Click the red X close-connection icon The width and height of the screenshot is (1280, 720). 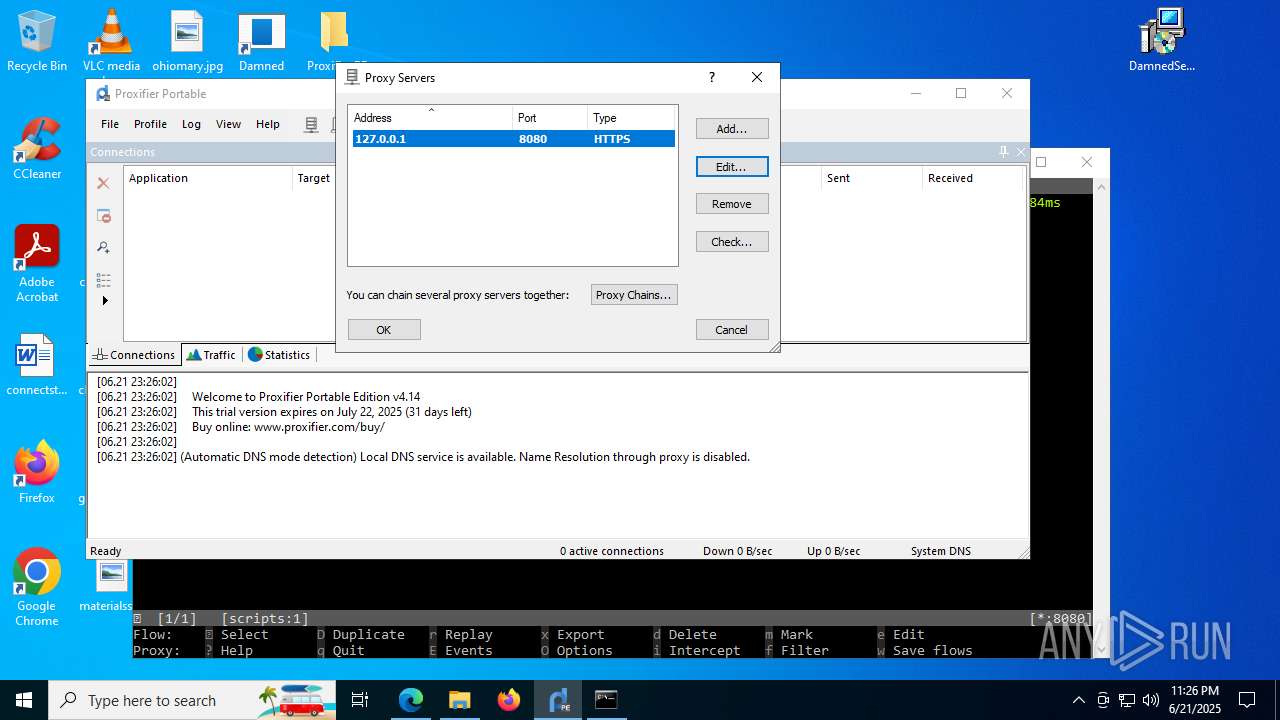103,183
